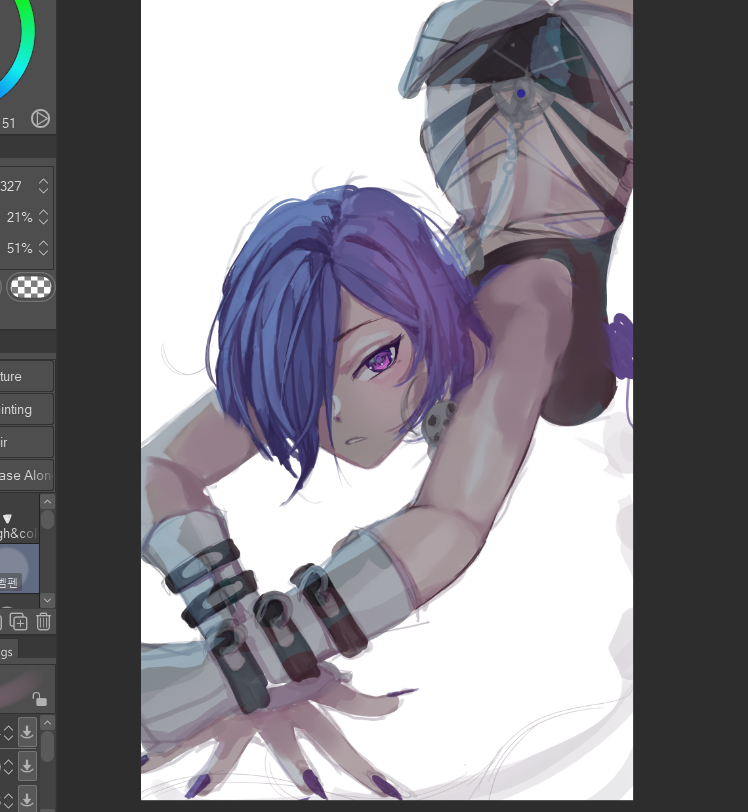Viewport: 748px width, 812px height.
Task: Click the second property row's stepper arrows
Action: [8, 766]
